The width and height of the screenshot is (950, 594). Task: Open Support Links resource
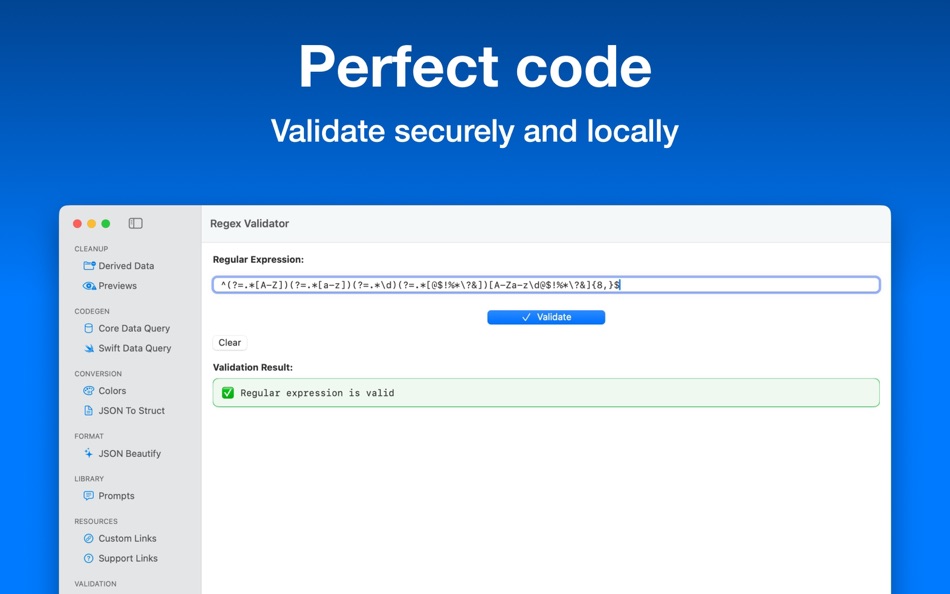point(130,558)
